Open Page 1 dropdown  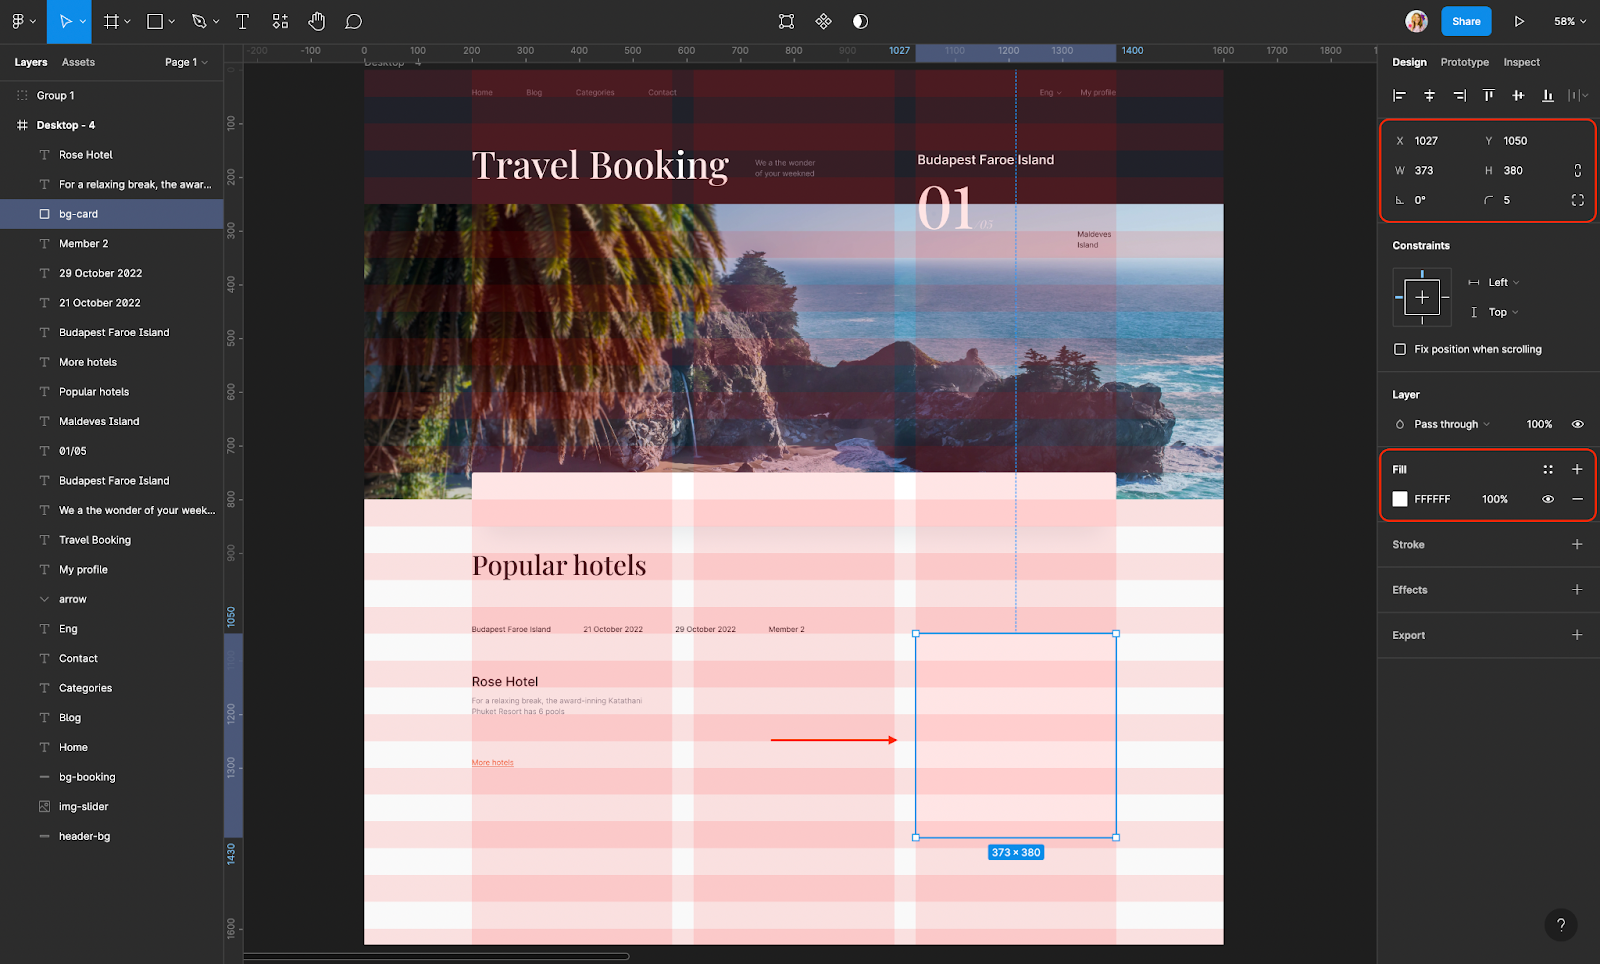[186, 62]
